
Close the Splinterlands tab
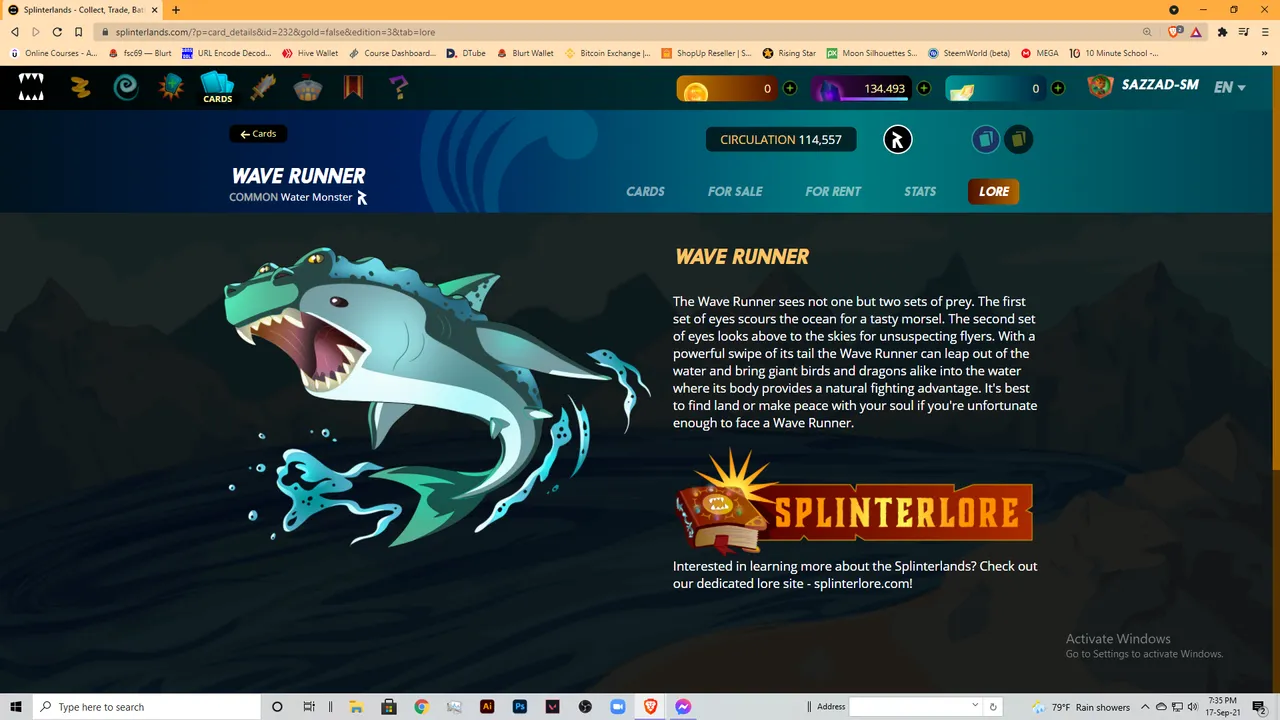155,10
